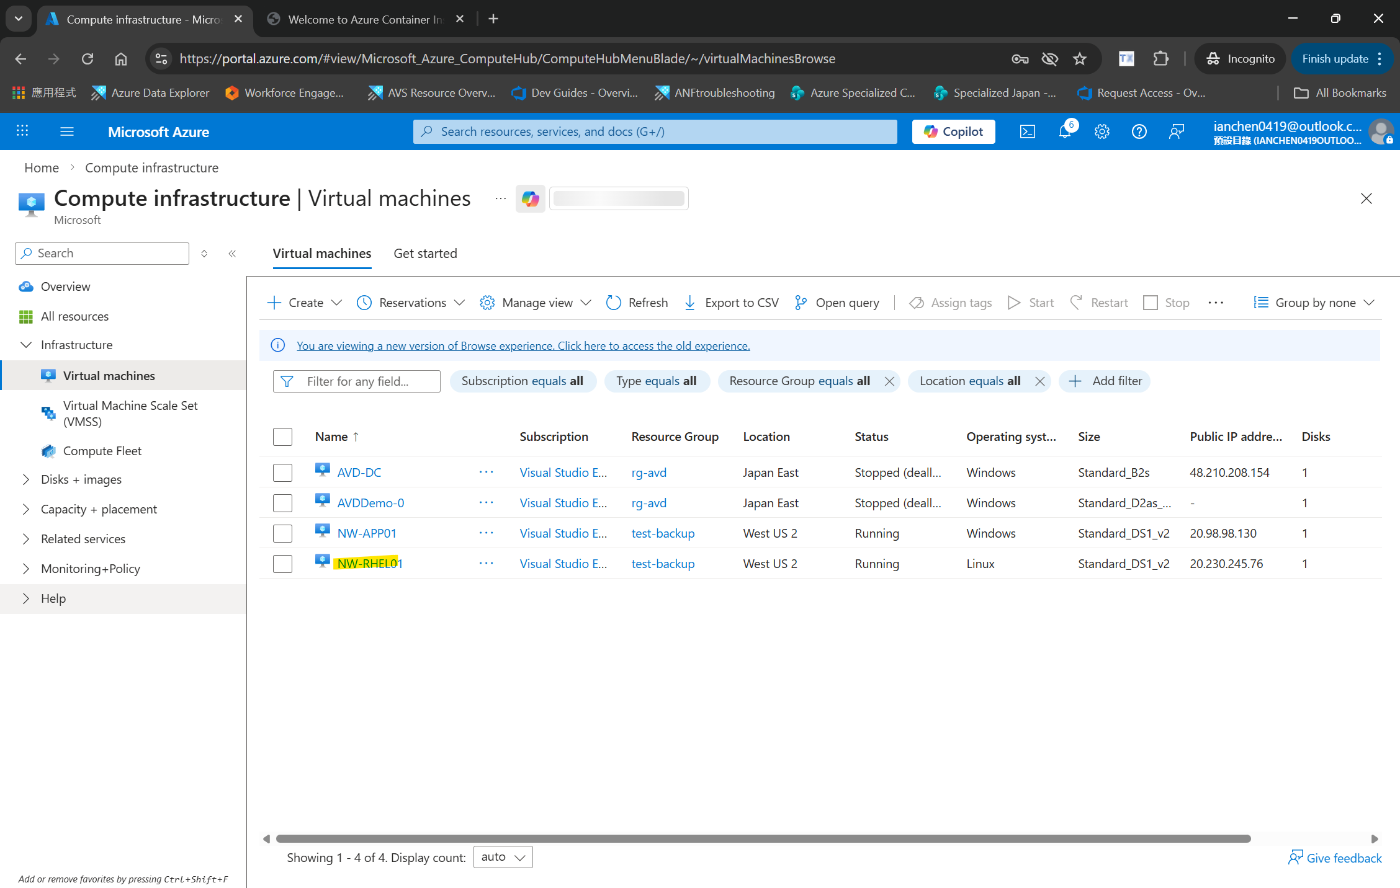Image resolution: width=1400 pixels, height=888 pixels.
Task: Open Compute Fleet in the left menu
Action: (x=102, y=451)
